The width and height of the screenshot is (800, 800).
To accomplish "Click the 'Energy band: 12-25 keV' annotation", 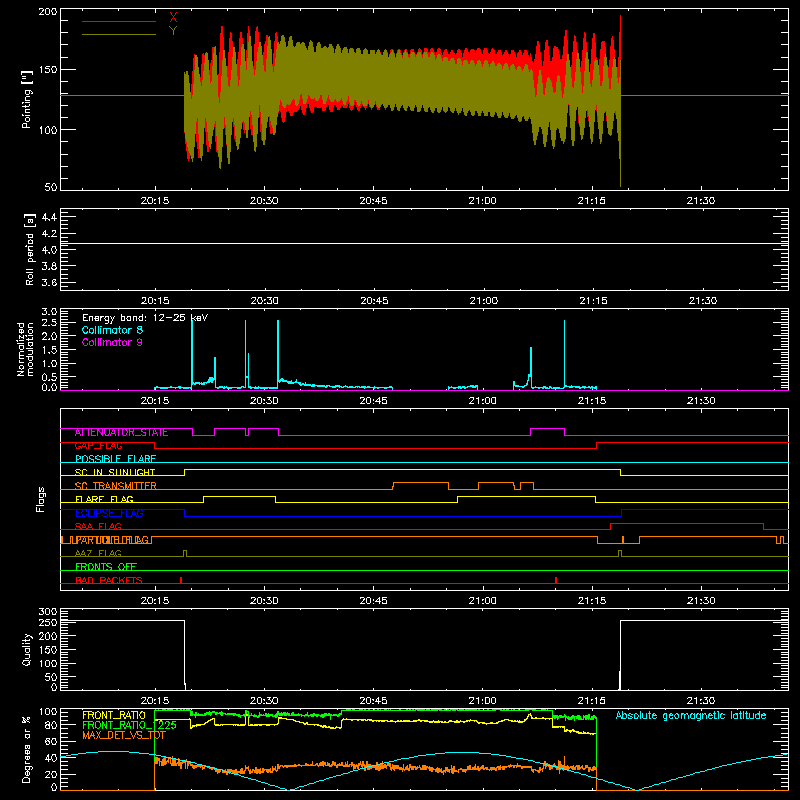I will (145, 318).
